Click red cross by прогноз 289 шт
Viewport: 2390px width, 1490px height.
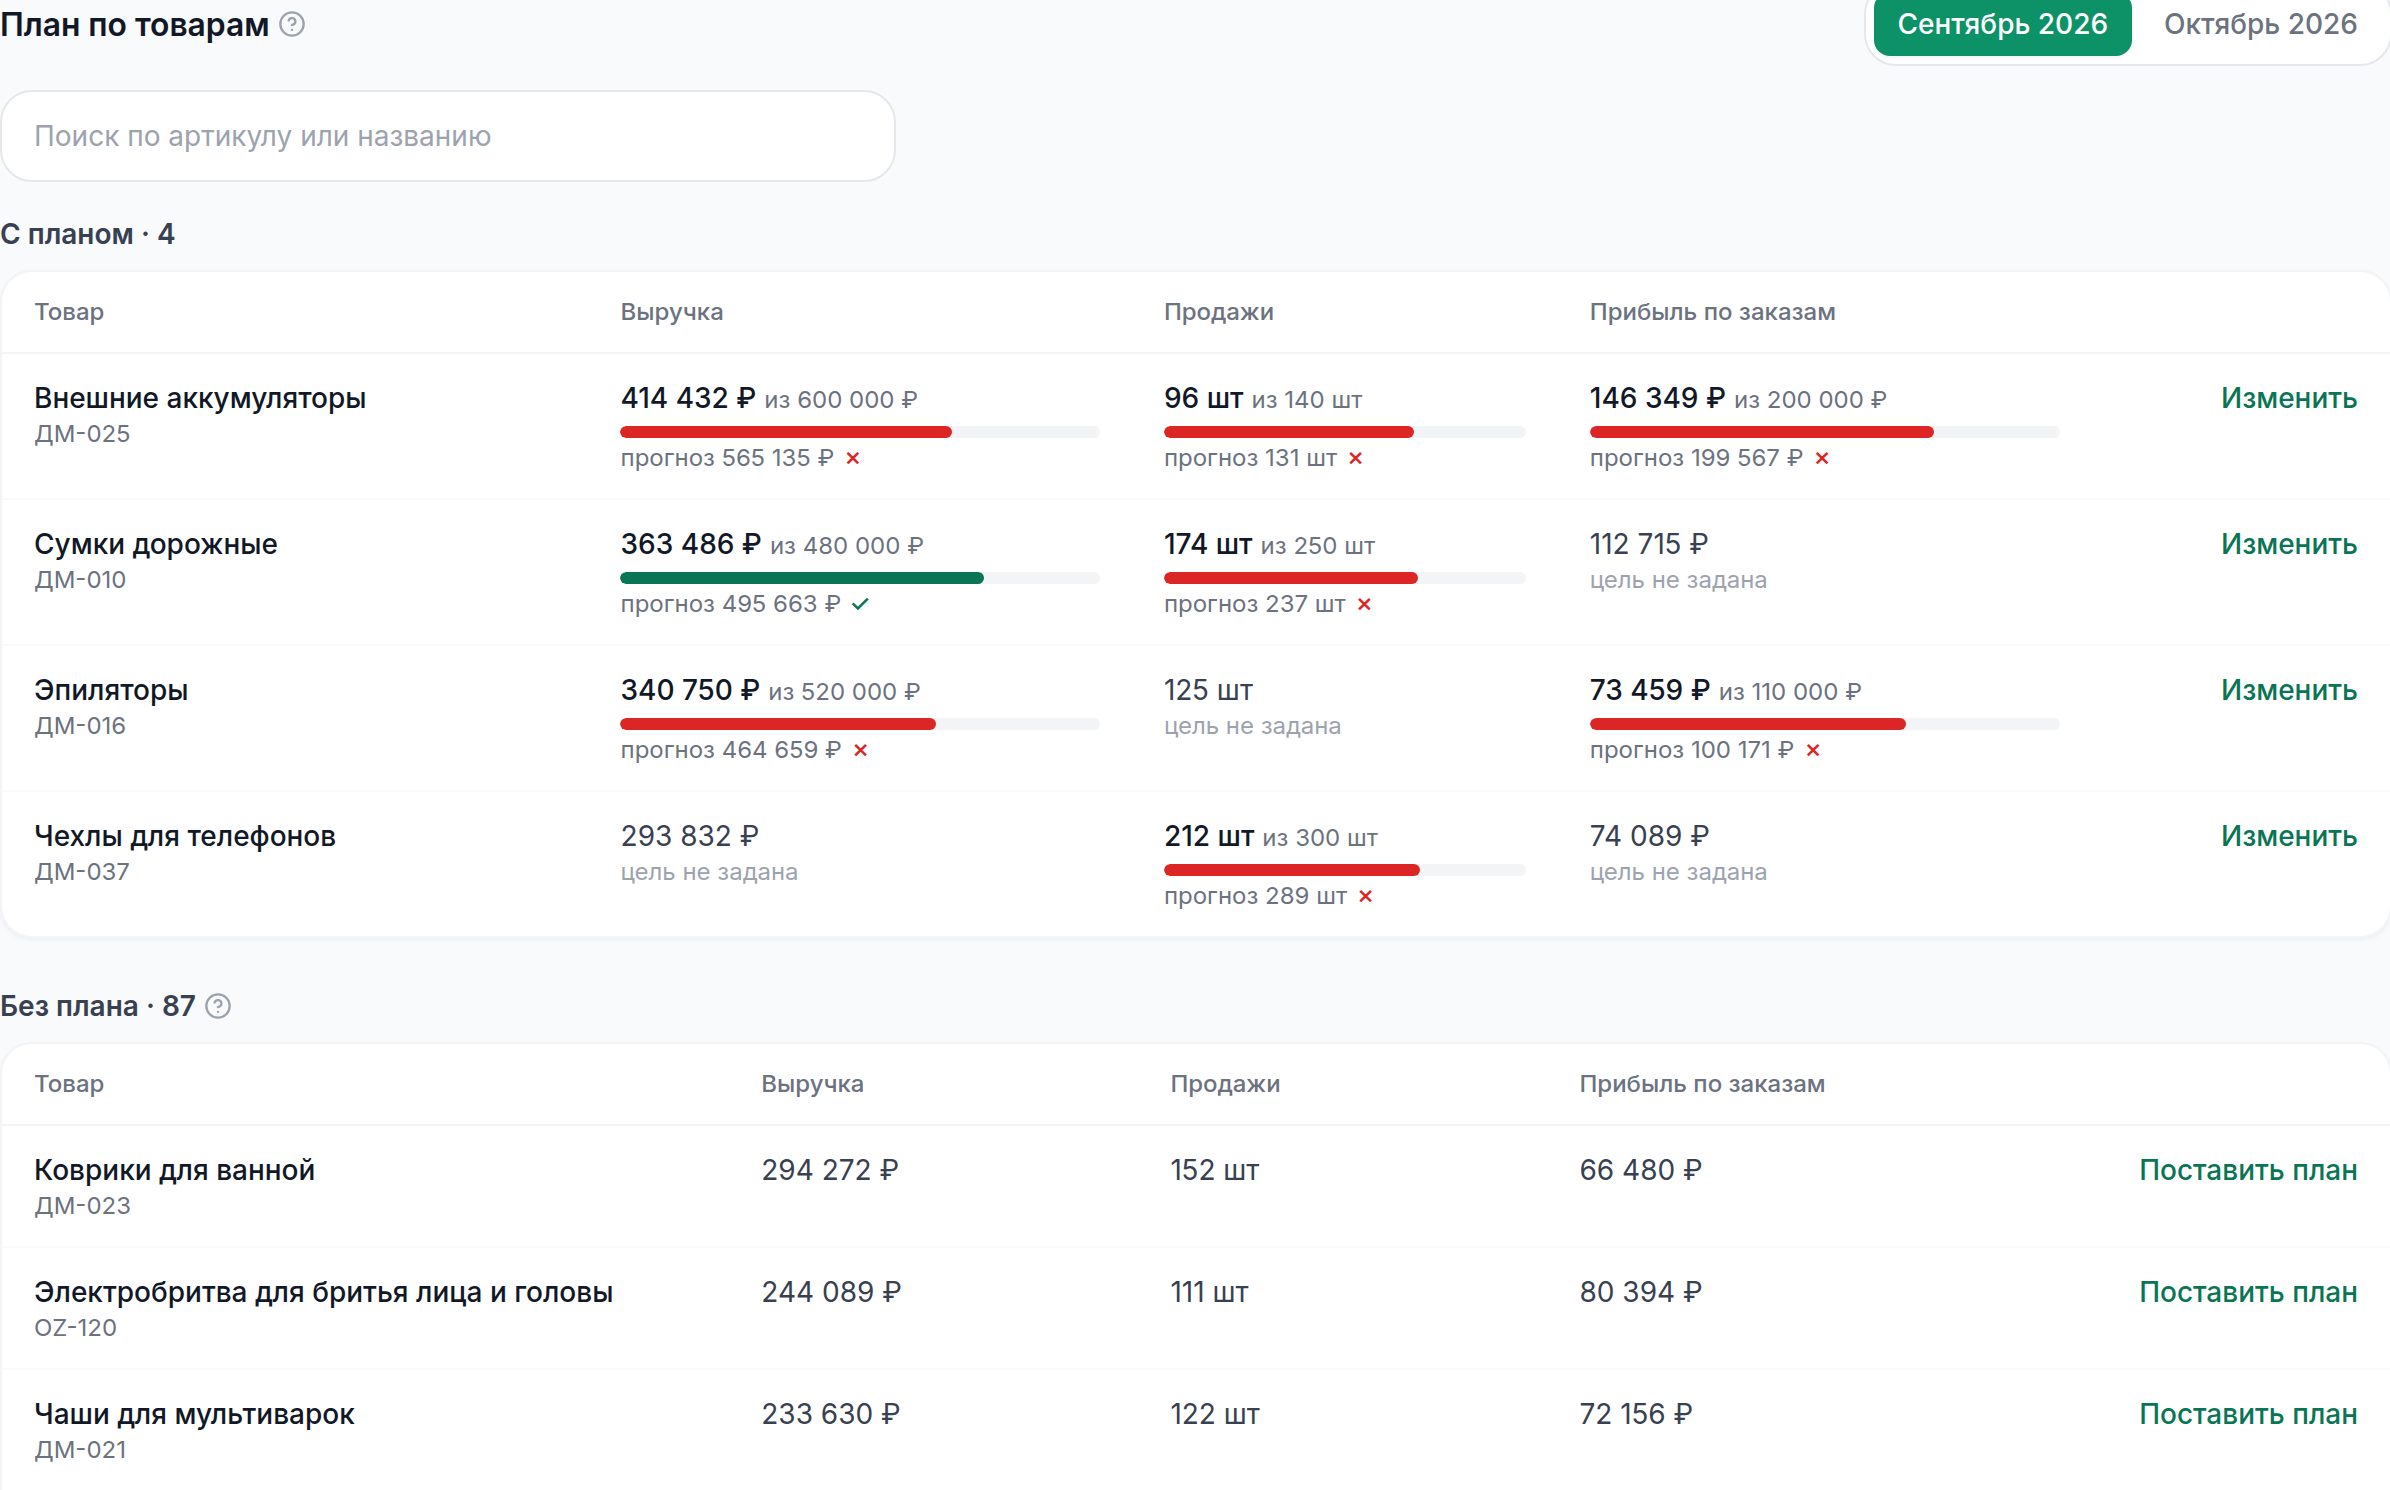point(1366,896)
